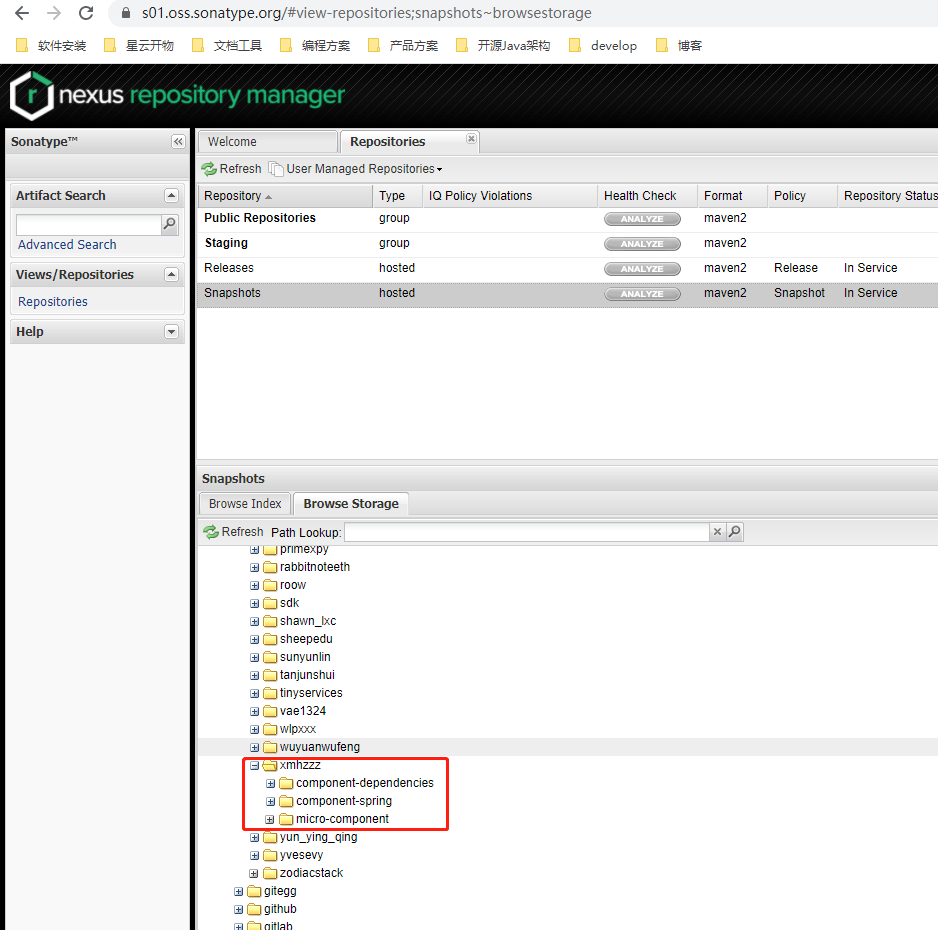Image resolution: width=938 pixels, height=930 pixels.
Task: Expand the yun_ying_qing tree node
Action: tap(254, 837)
